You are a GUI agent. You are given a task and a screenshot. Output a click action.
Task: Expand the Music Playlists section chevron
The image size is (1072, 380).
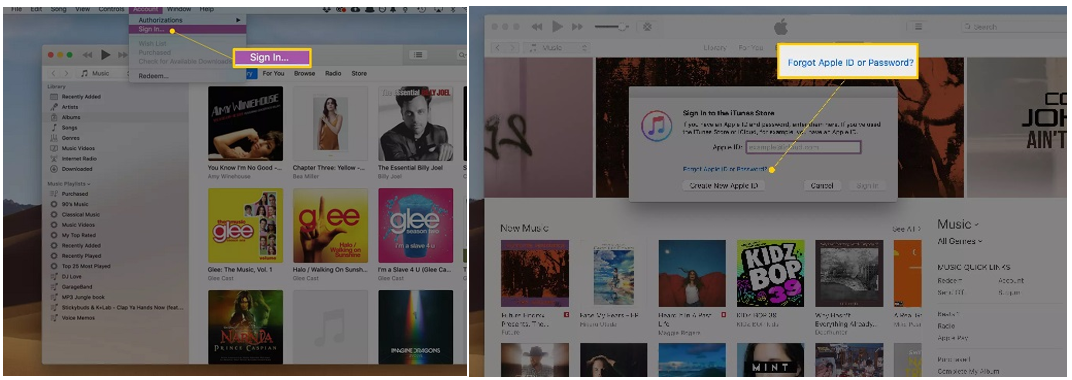pyautogui.click(x=89, y=184)
